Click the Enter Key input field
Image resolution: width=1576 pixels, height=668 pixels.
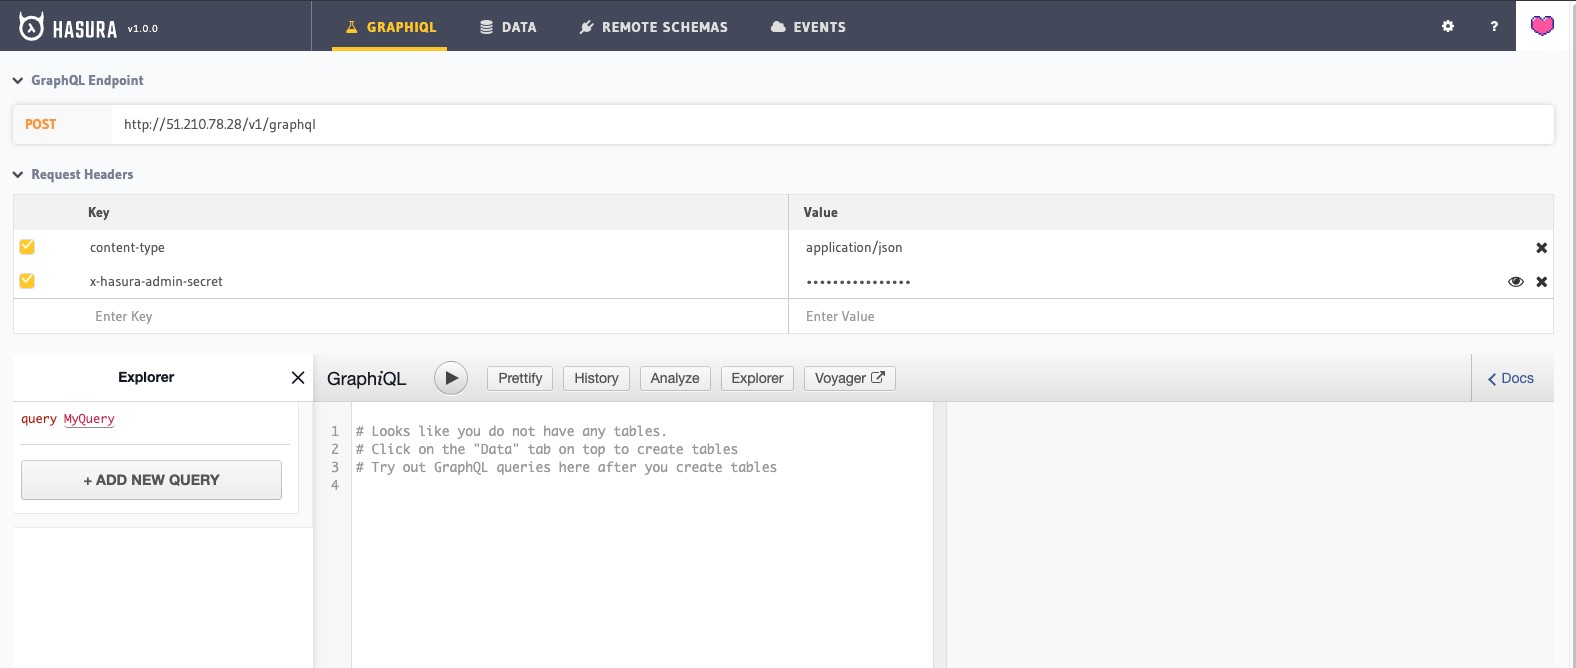pos(401,316)
